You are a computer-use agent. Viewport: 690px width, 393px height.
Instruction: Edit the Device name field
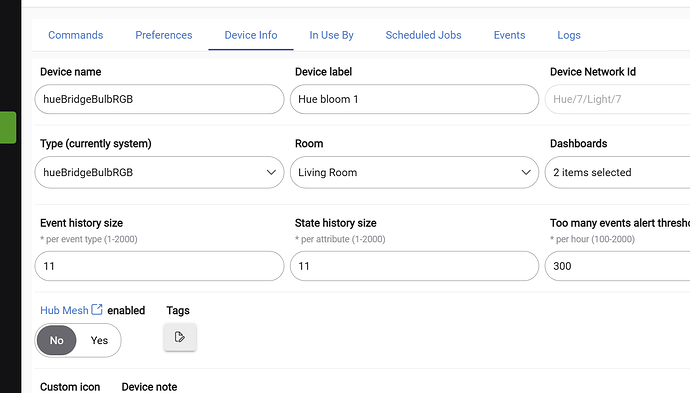click(x=159, y=99)
